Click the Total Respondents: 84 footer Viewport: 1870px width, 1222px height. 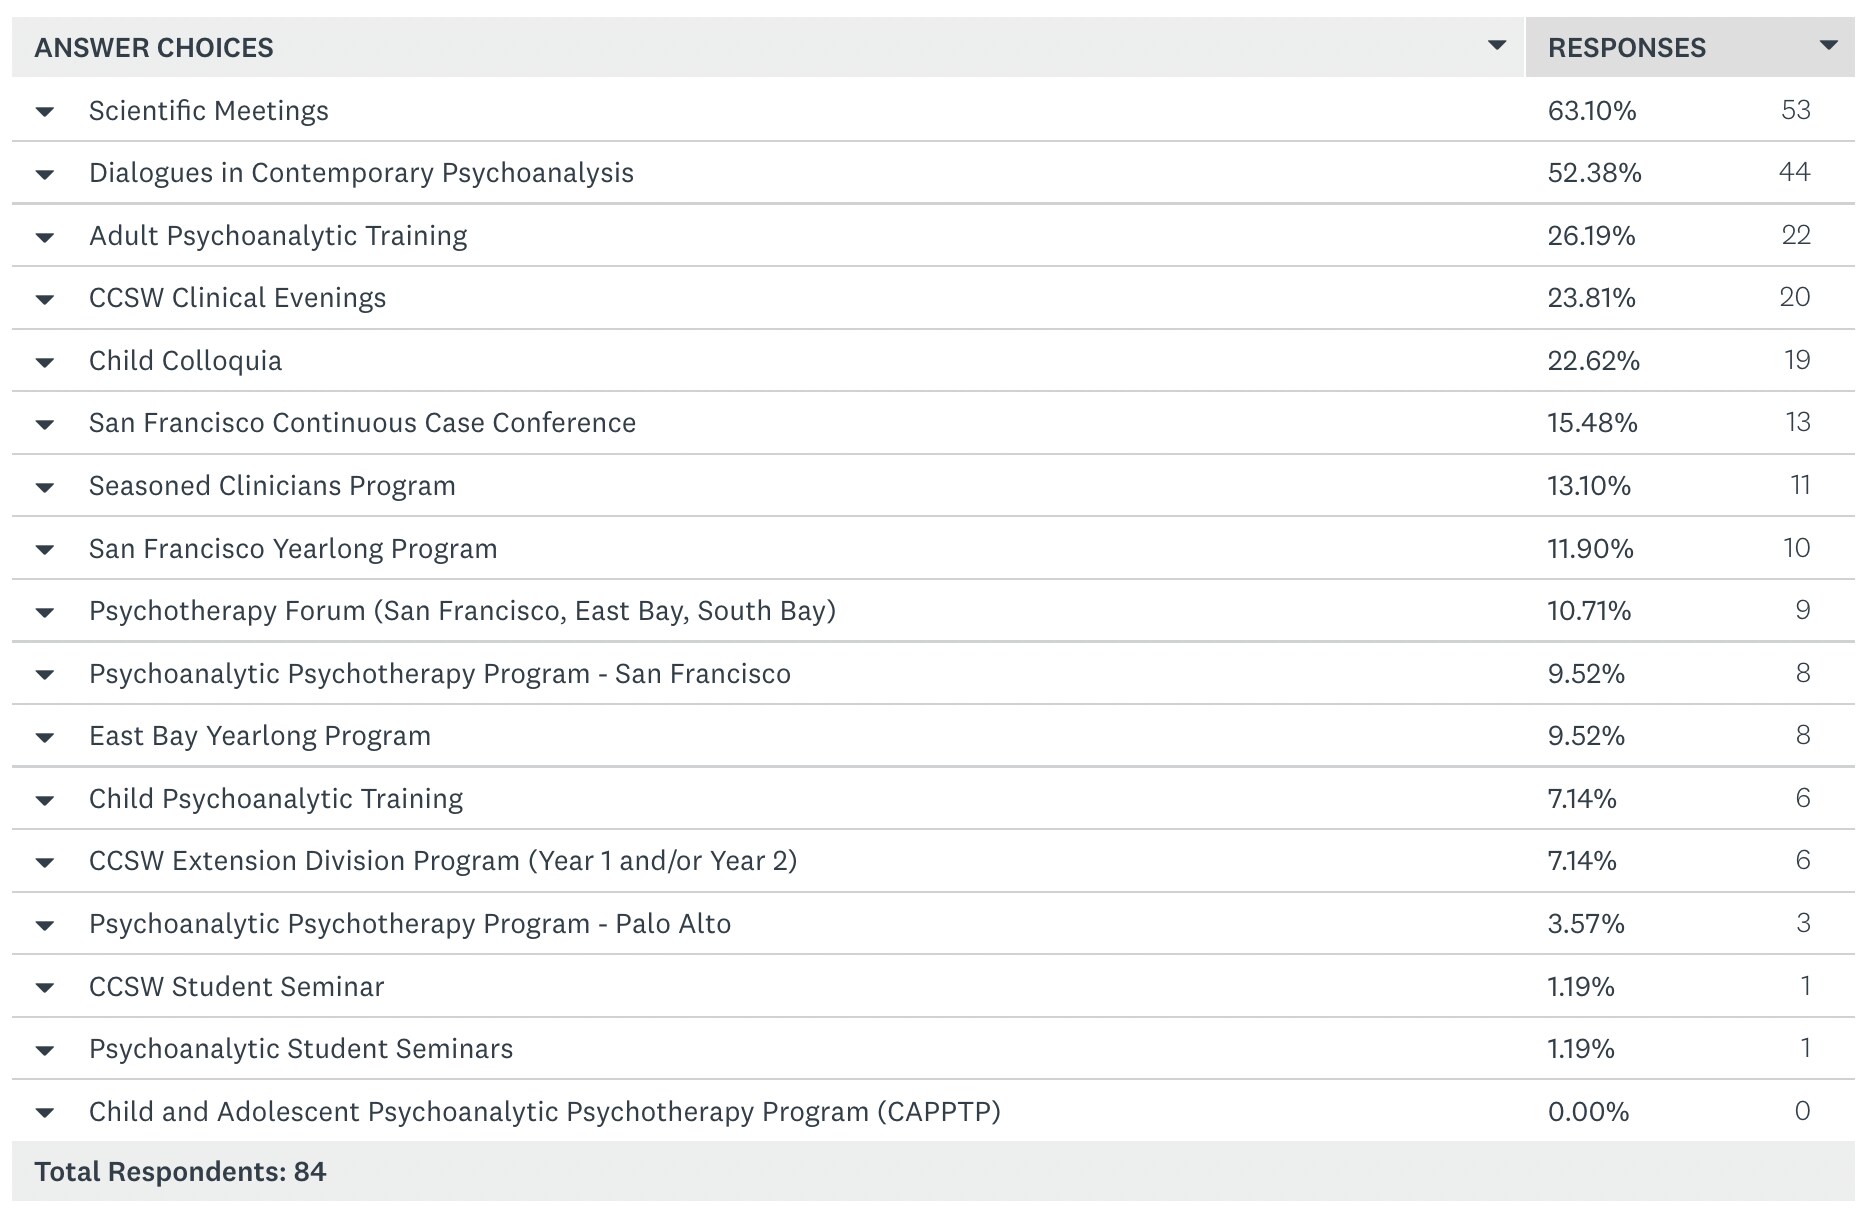tap(180, 1172)
